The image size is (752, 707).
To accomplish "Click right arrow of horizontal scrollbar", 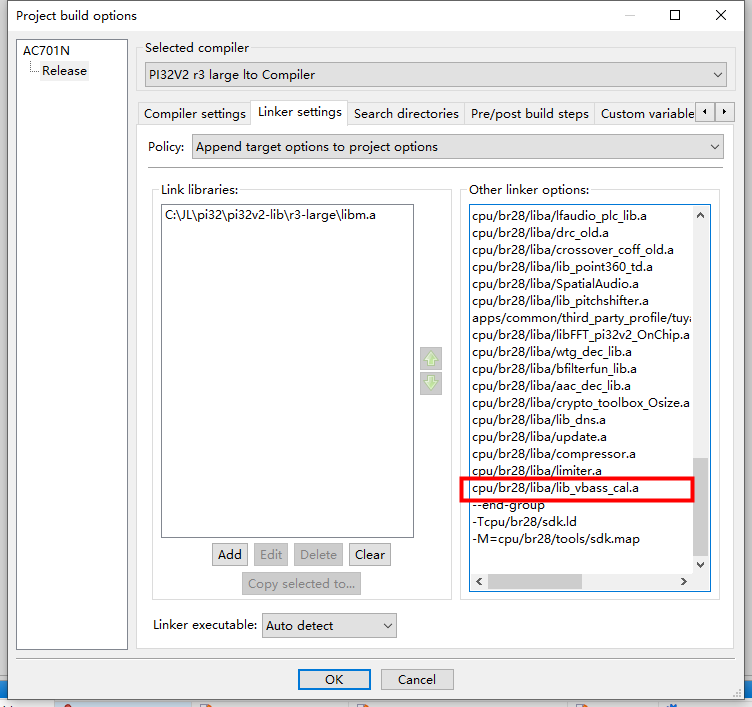I will (683, 581).
